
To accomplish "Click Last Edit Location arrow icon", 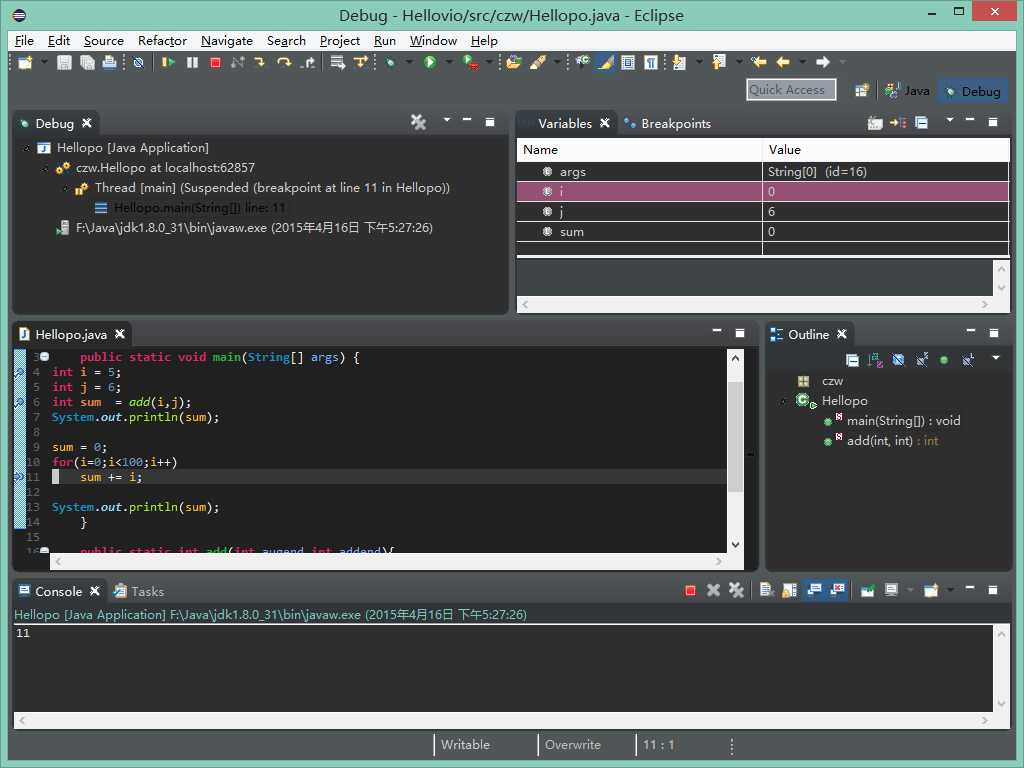I will (x=758, y=63).
